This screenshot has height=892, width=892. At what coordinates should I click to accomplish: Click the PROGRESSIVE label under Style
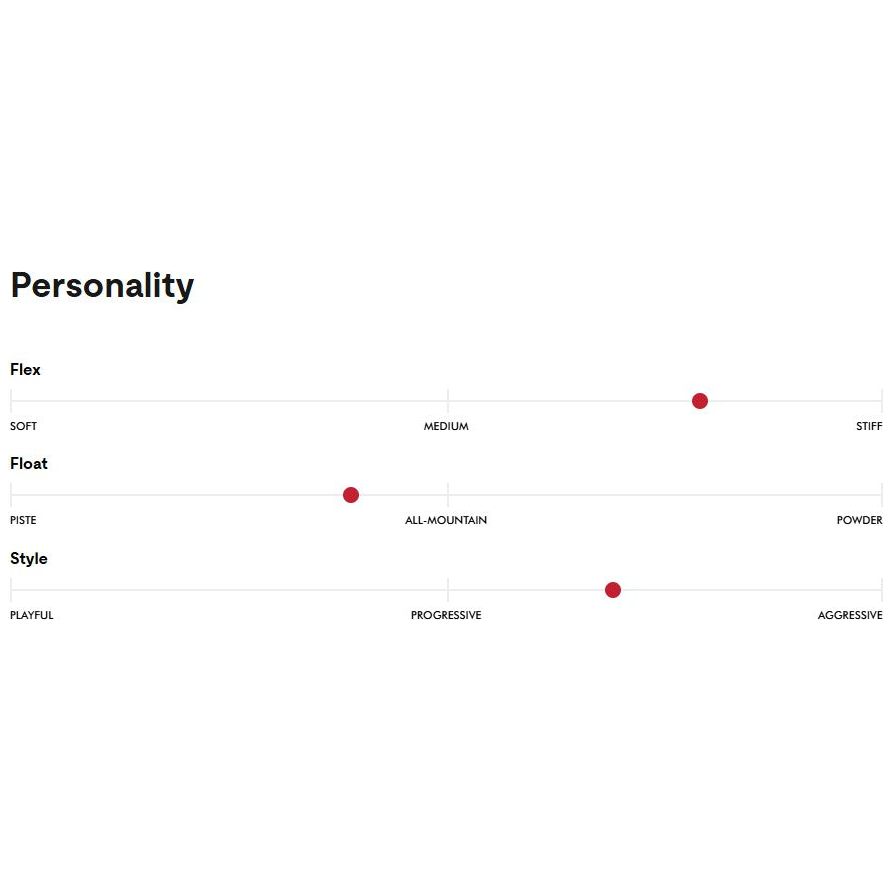(x=446, y=615)
